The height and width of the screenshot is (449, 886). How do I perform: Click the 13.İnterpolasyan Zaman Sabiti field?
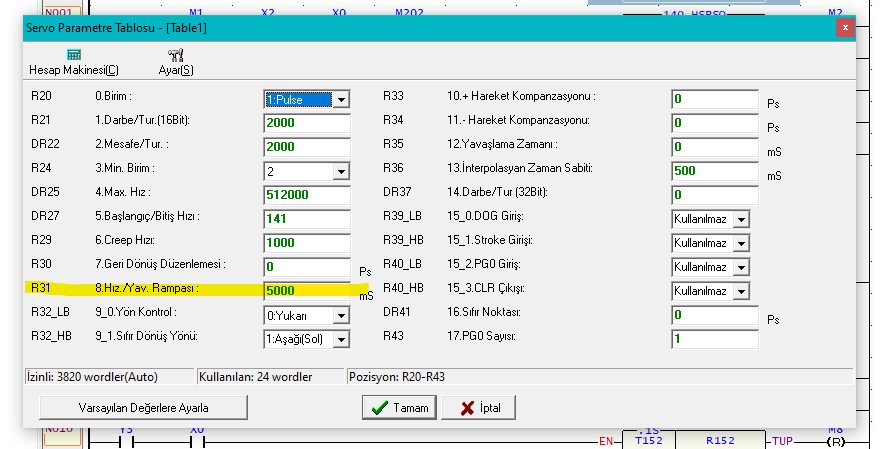(x=715, y=171)
